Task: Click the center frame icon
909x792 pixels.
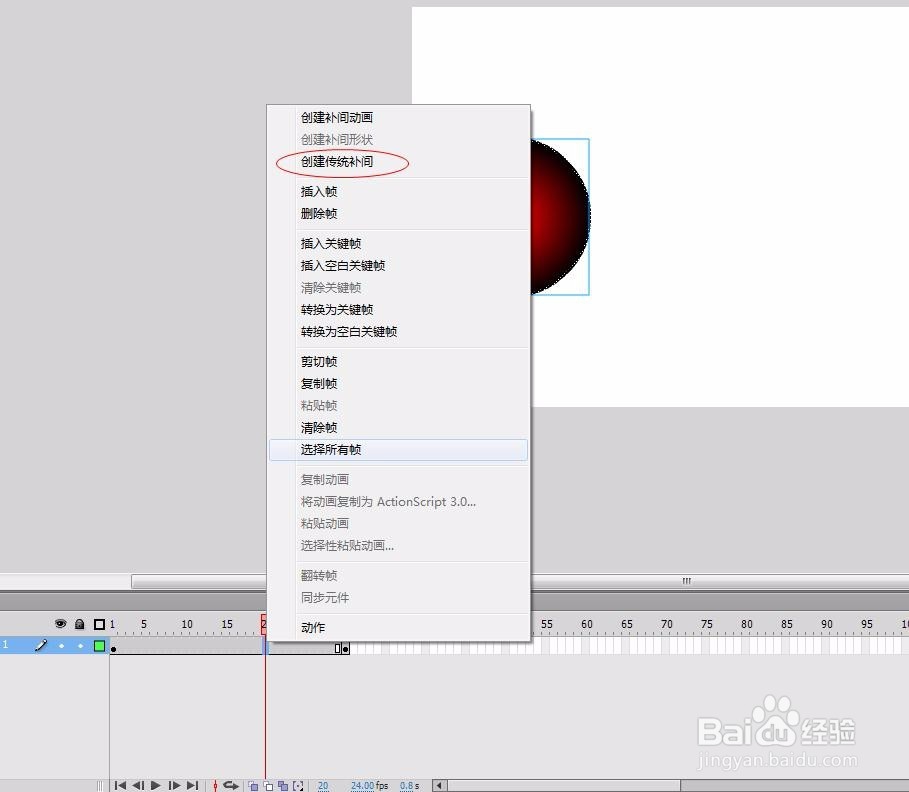Action: coord(215,786)
